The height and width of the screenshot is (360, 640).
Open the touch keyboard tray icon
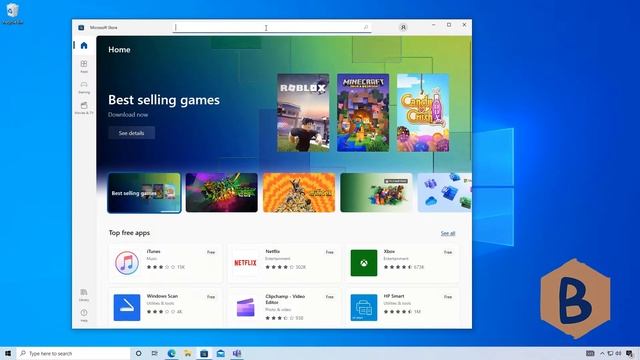click(590, 353)
